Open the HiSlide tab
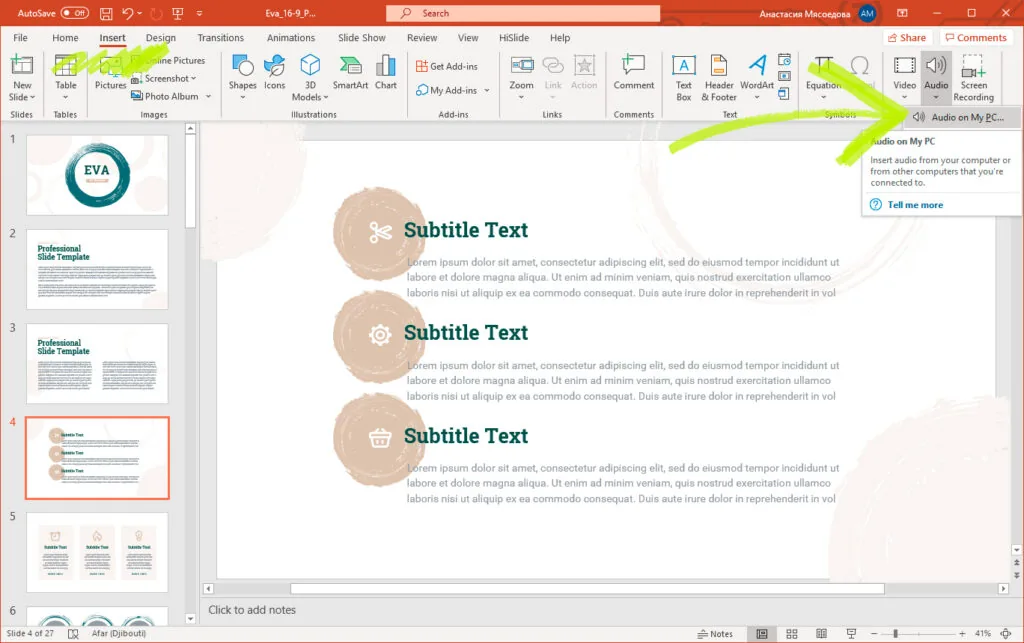This screenshot has height=643, width=1024. (514, 38)
